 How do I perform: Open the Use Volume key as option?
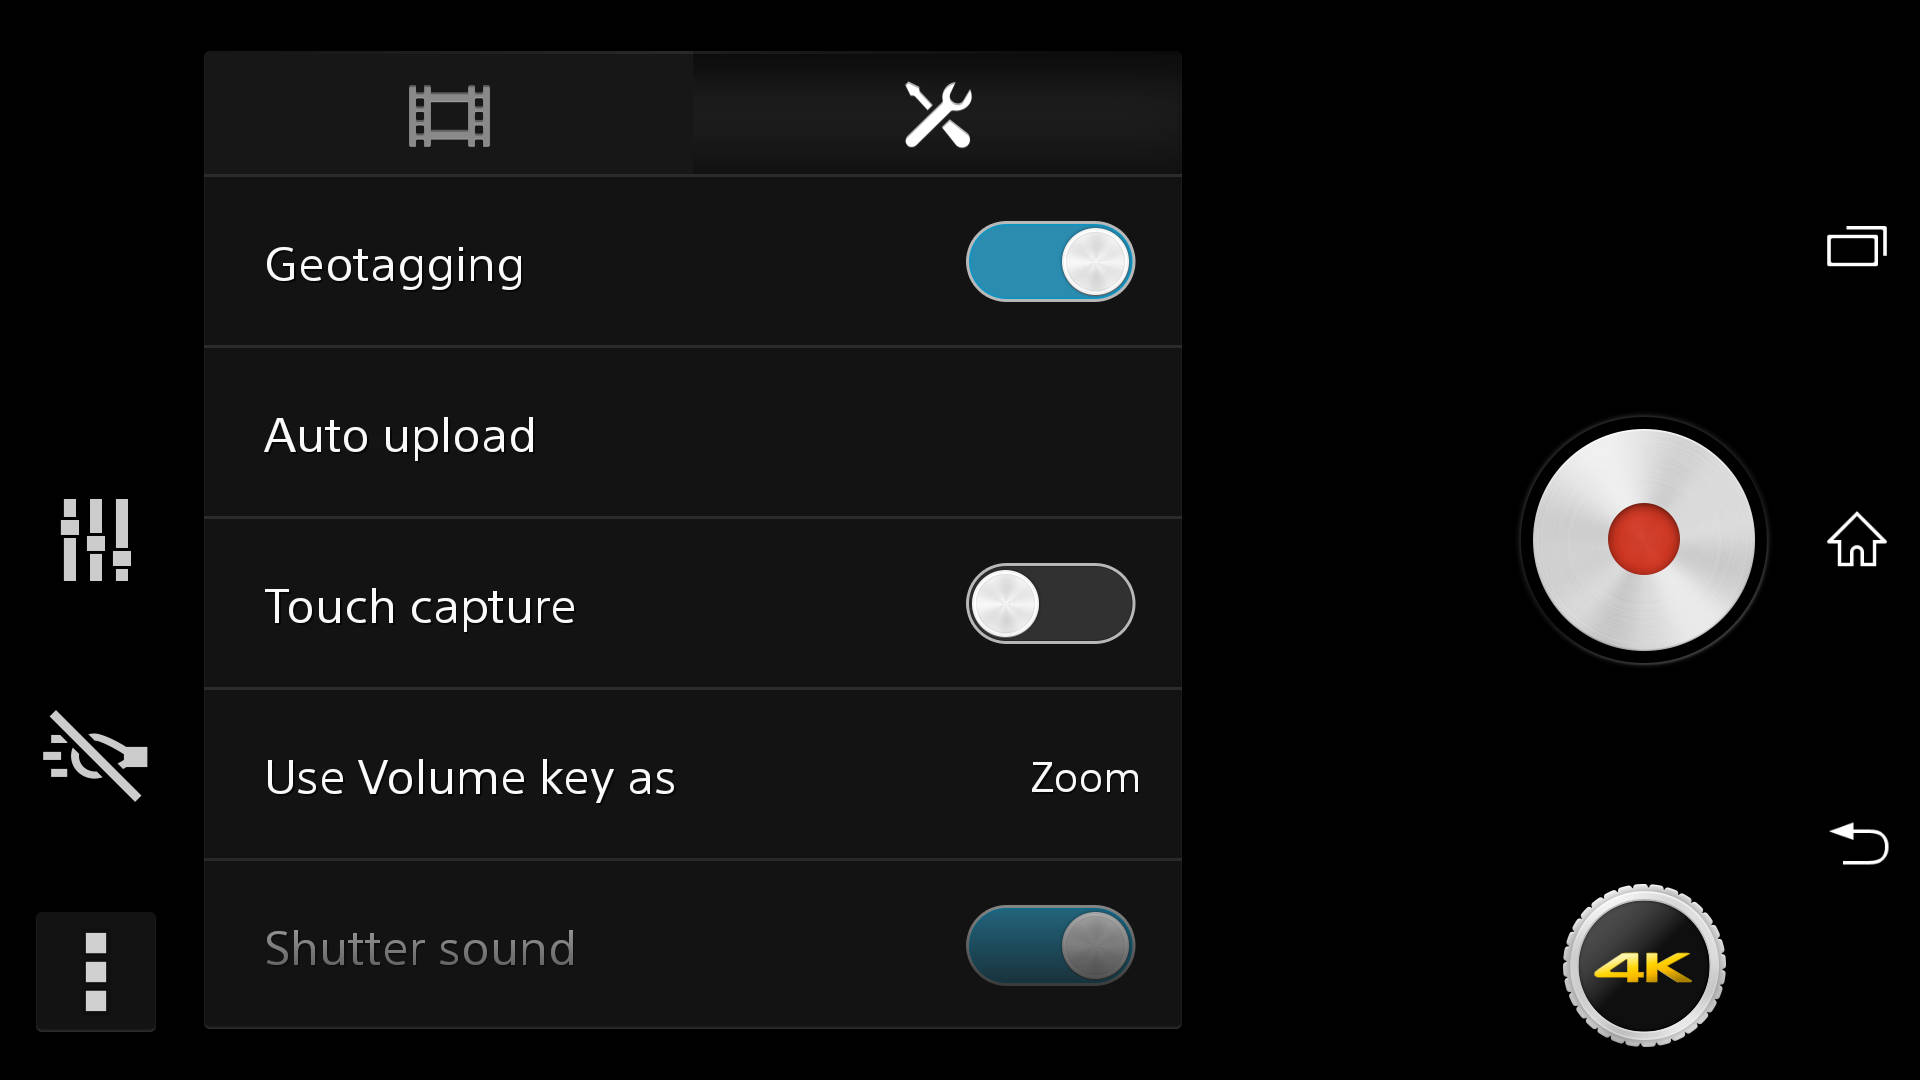pos(693,775)
